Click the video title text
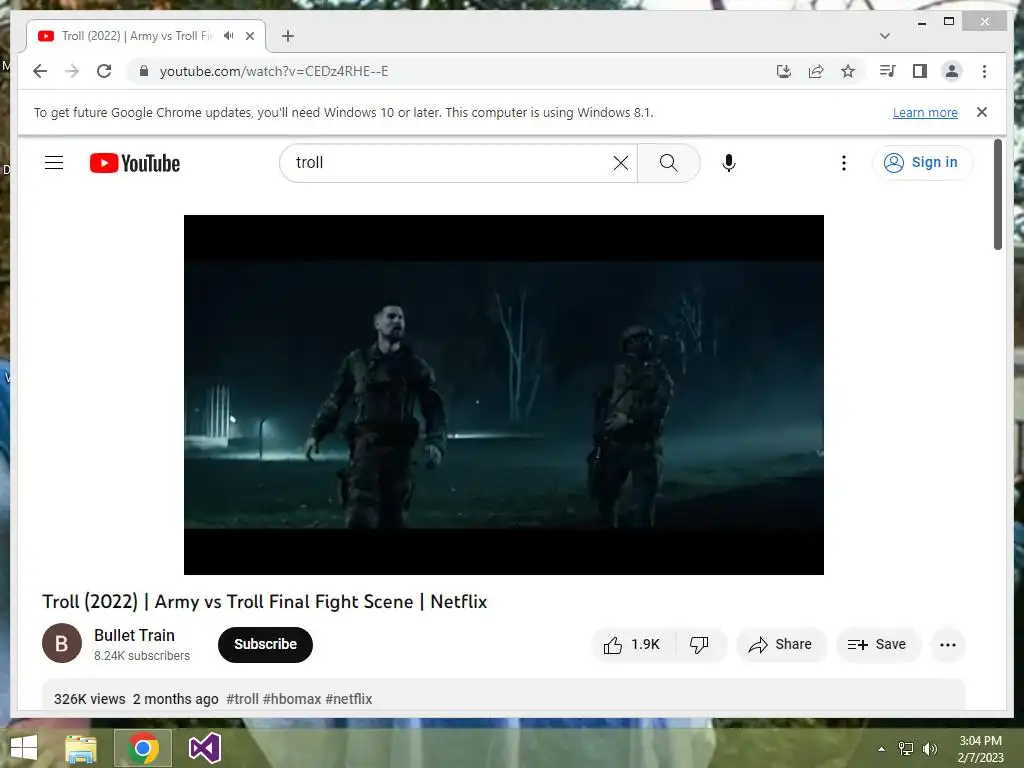 (x=264, y=601)
